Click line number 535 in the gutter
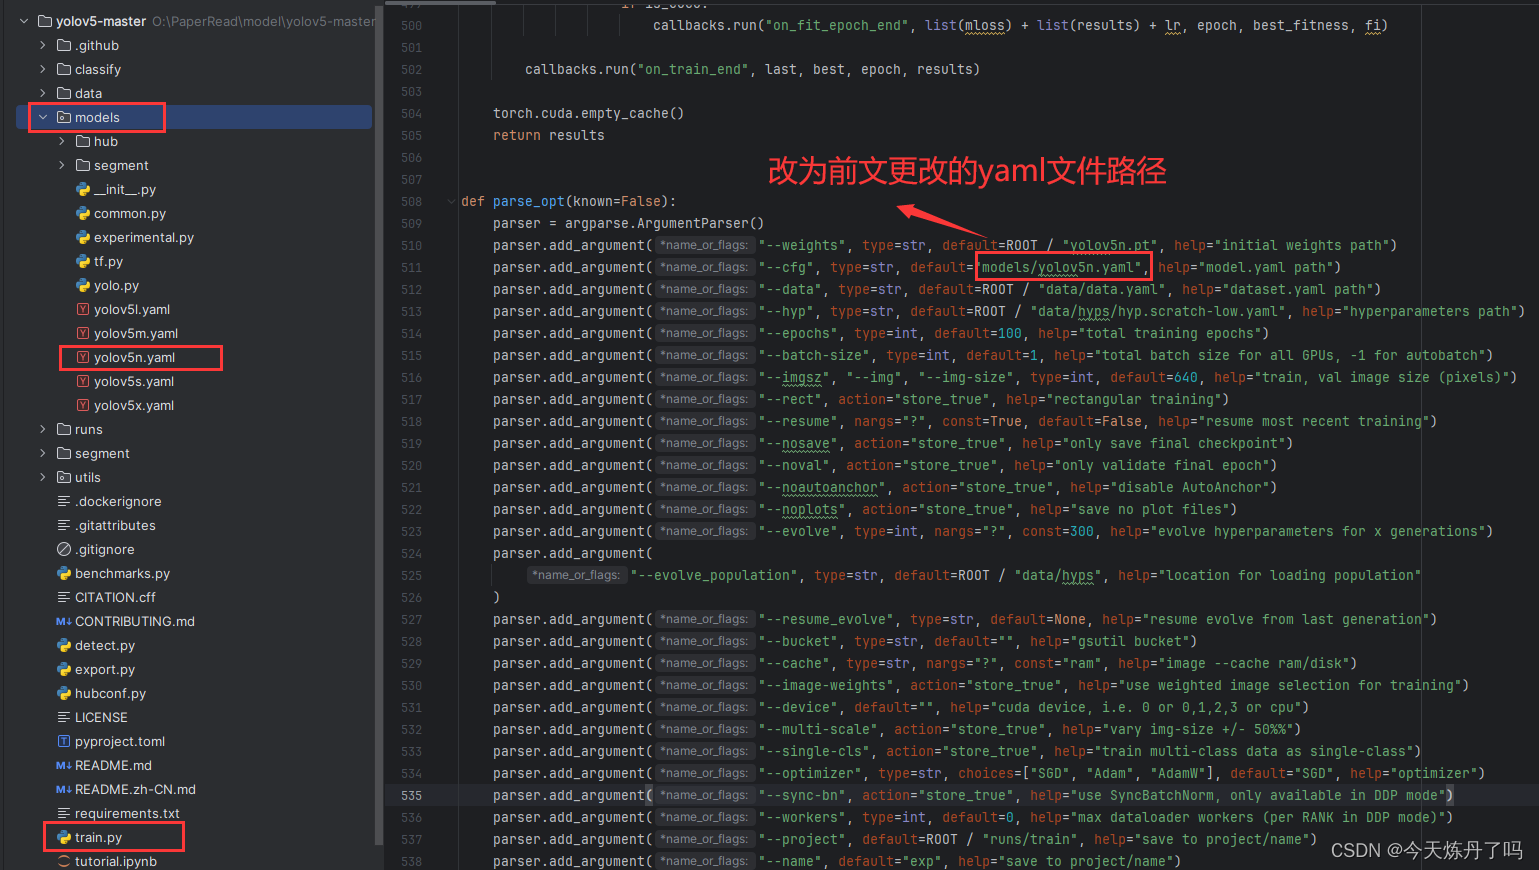Viewport: 1539px width, 870px height. pos(411,795)
